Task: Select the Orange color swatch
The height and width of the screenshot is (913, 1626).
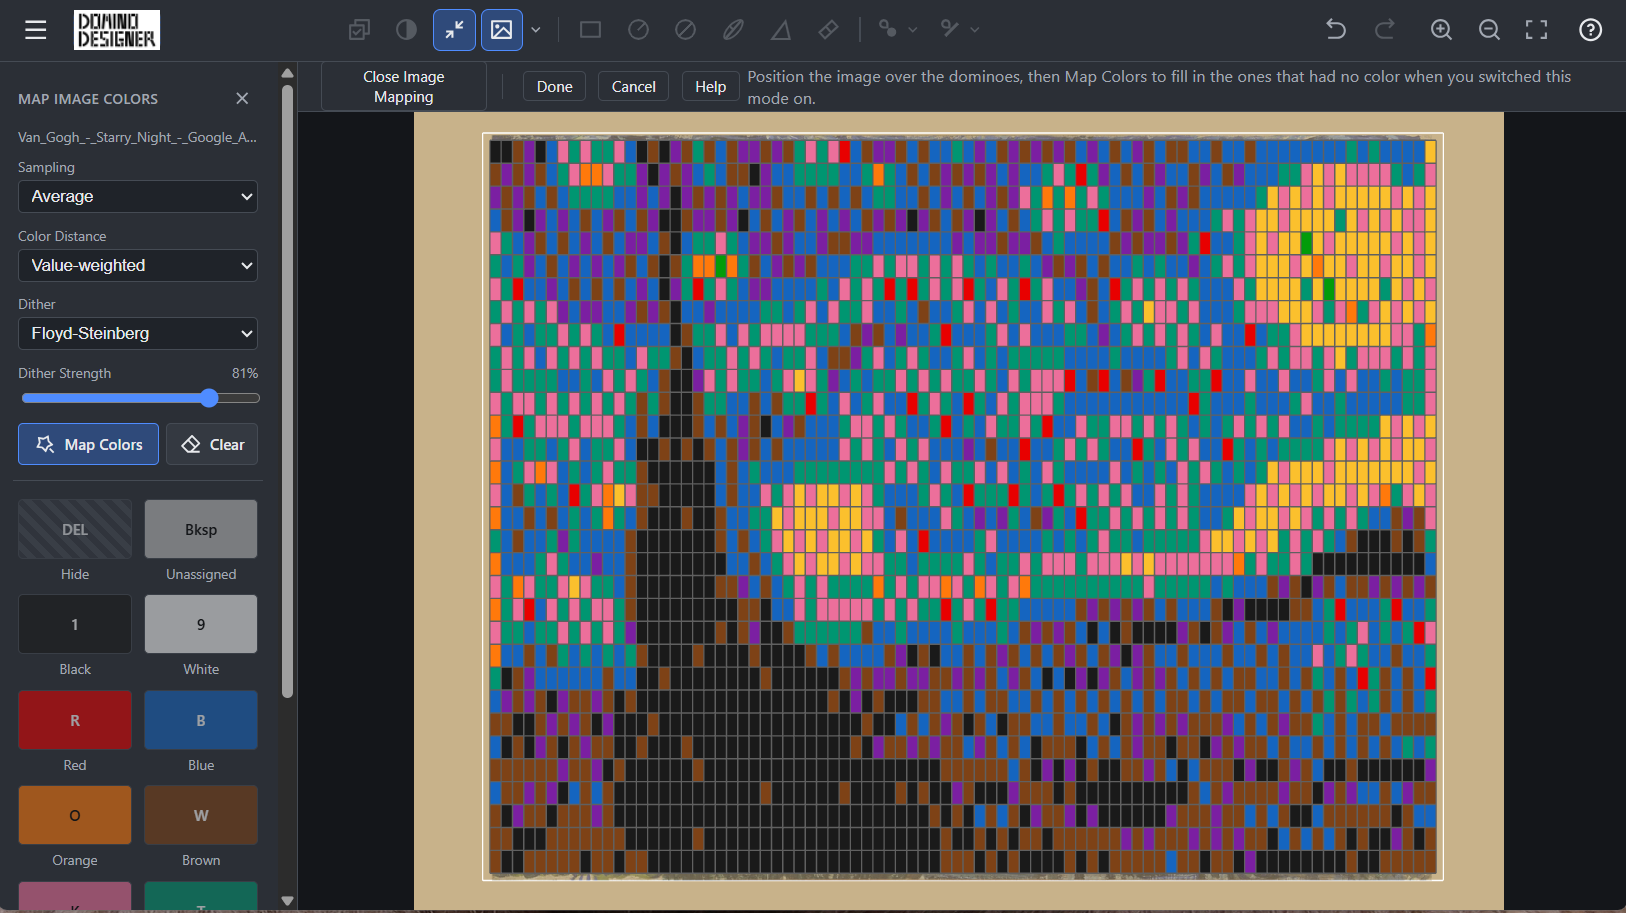Action: click(75, 815)
